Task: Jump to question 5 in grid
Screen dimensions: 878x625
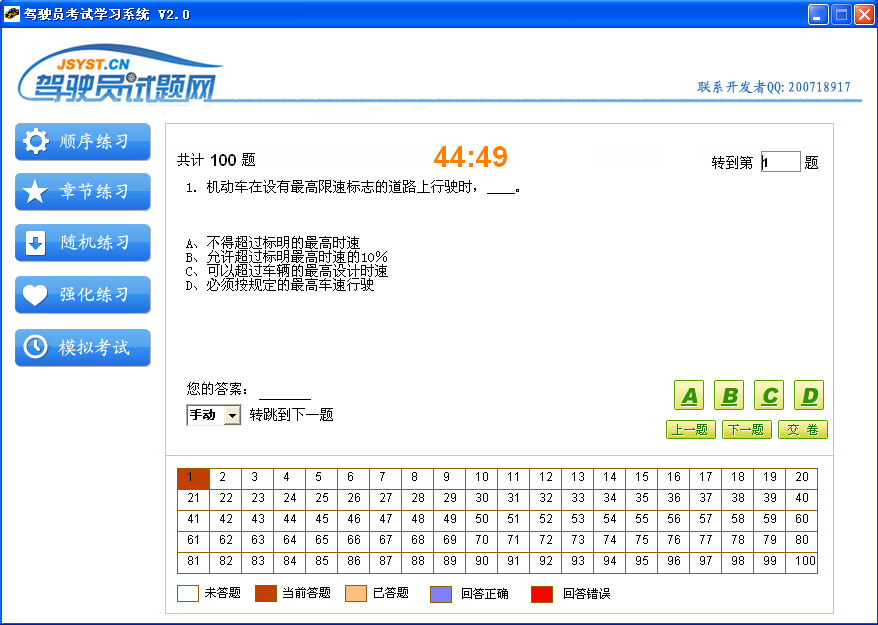Action: point(321,479)
